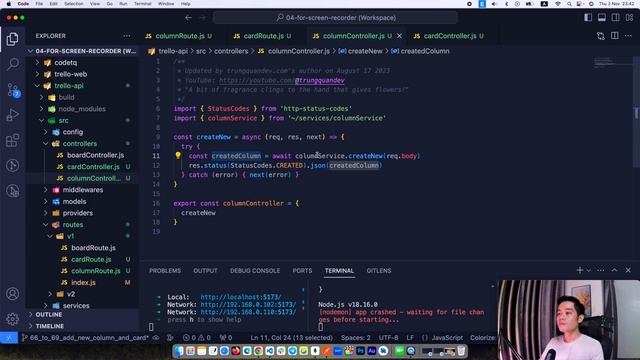Open the PORTS panel tab
The image size is (640, 360).
click(x=302, y=271)
